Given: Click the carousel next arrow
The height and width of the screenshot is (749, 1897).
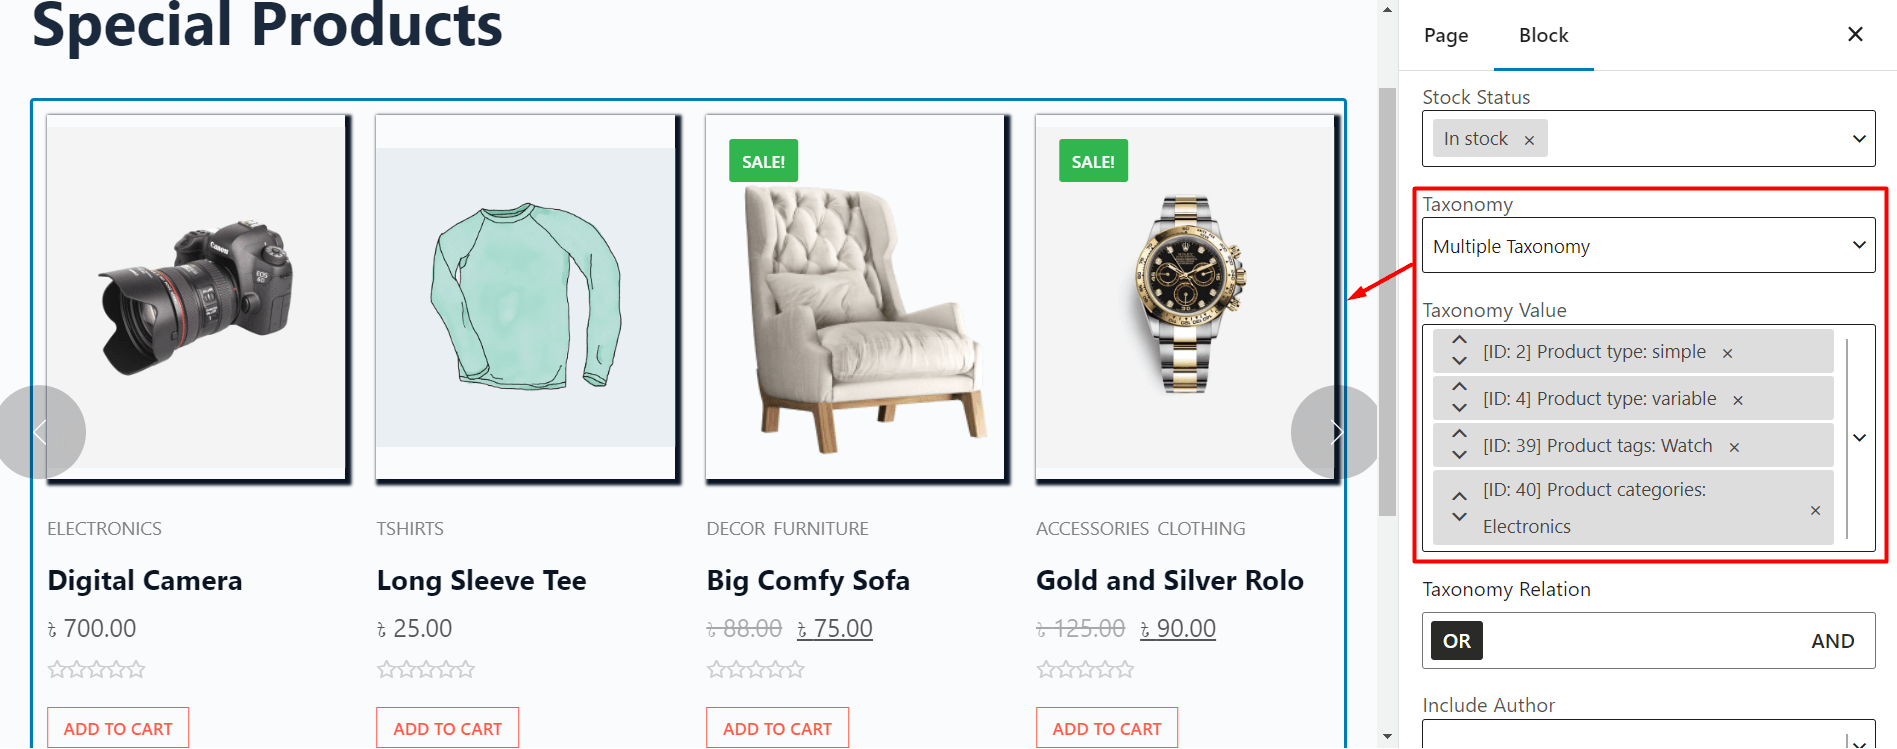Looking at the screenshot, I should pos(1337,432).
